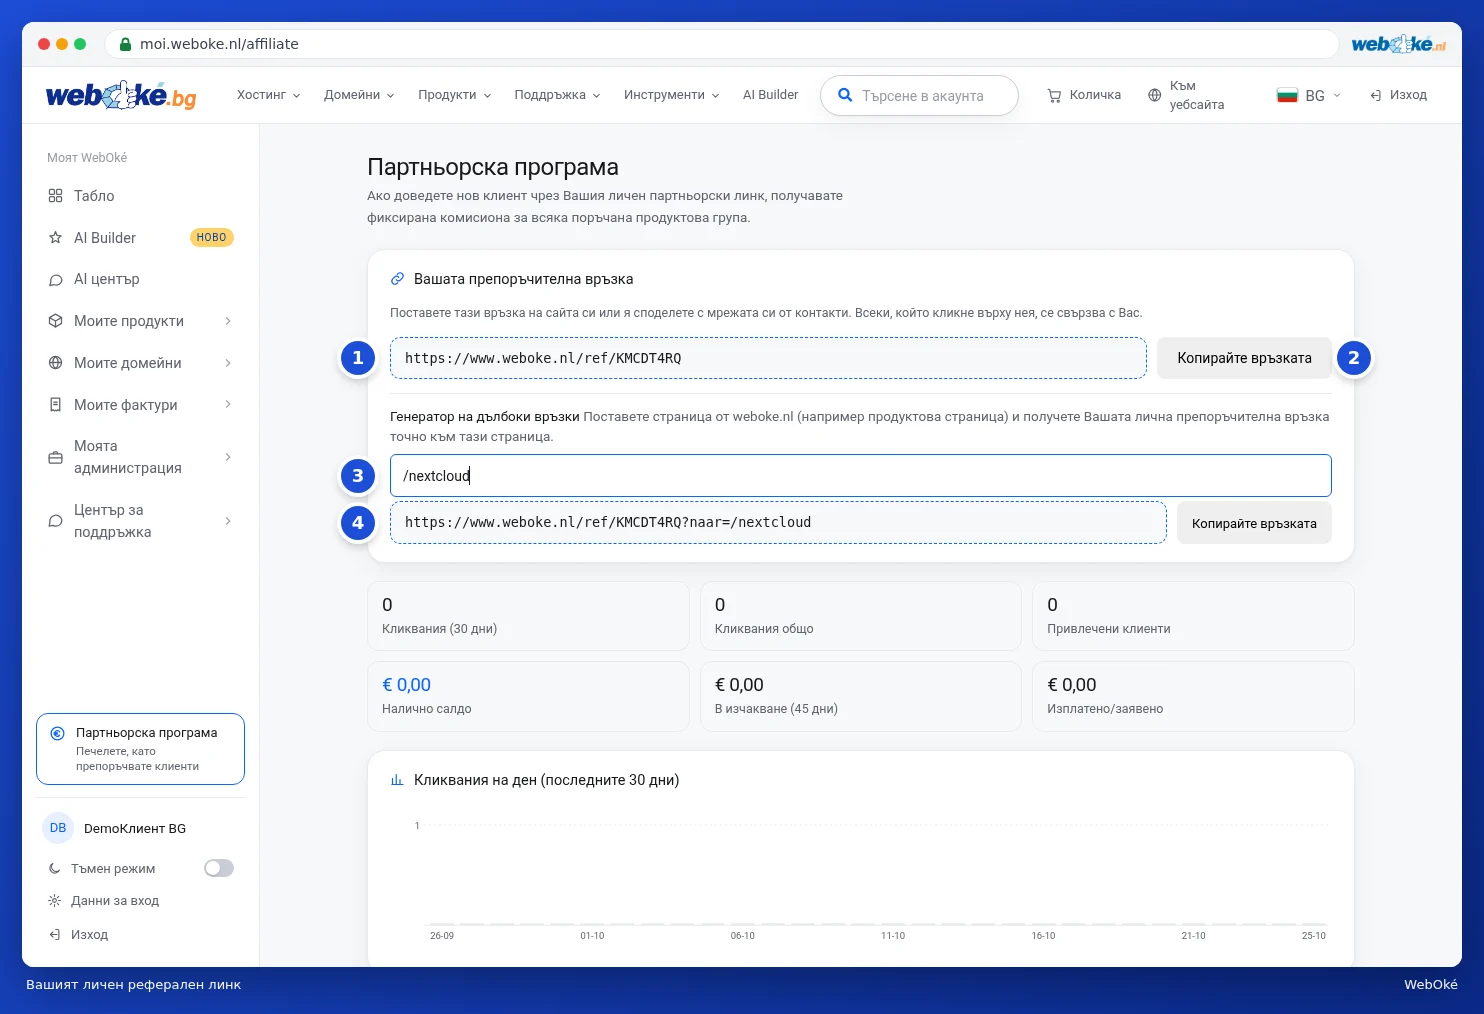Image resolution: width=1484 pixels, height=1014 pixels.
Task: Click the Моите продукти box icon
Action: click(x=56, y=321)
